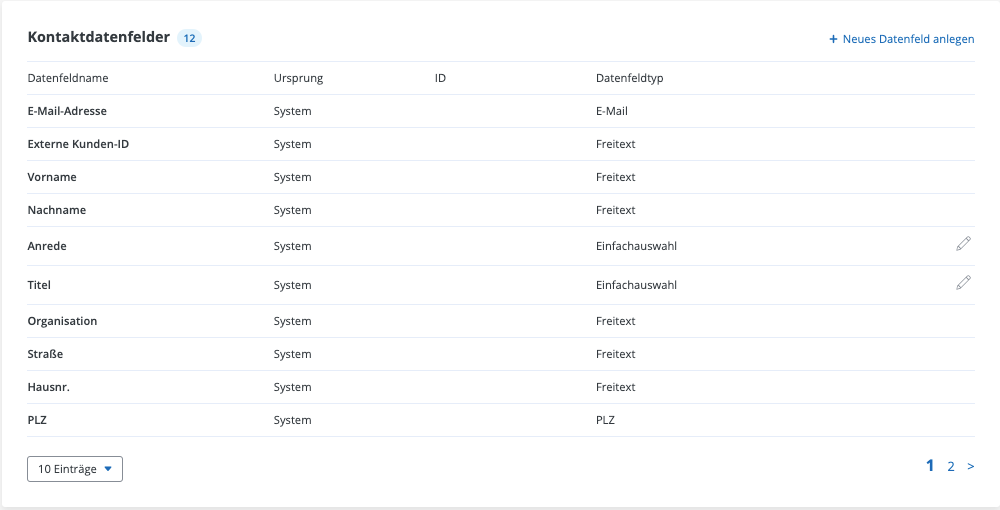Click the next page arrow
1000x510 pixels.
[x=971, y=466]
